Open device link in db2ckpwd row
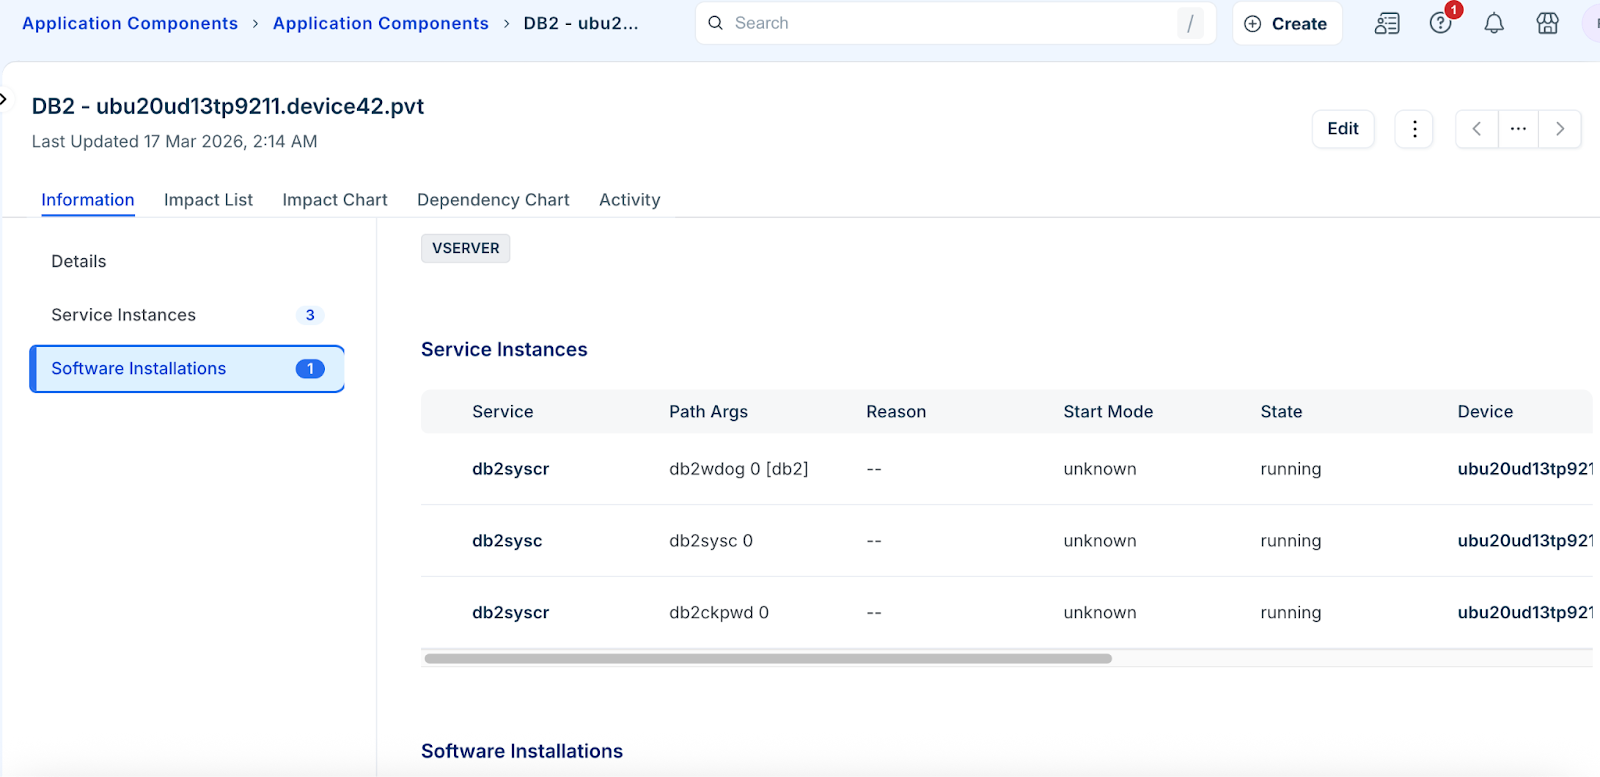Image resolution: width=1600 pixels, height=777 pixels. (x=1525, y=613)
